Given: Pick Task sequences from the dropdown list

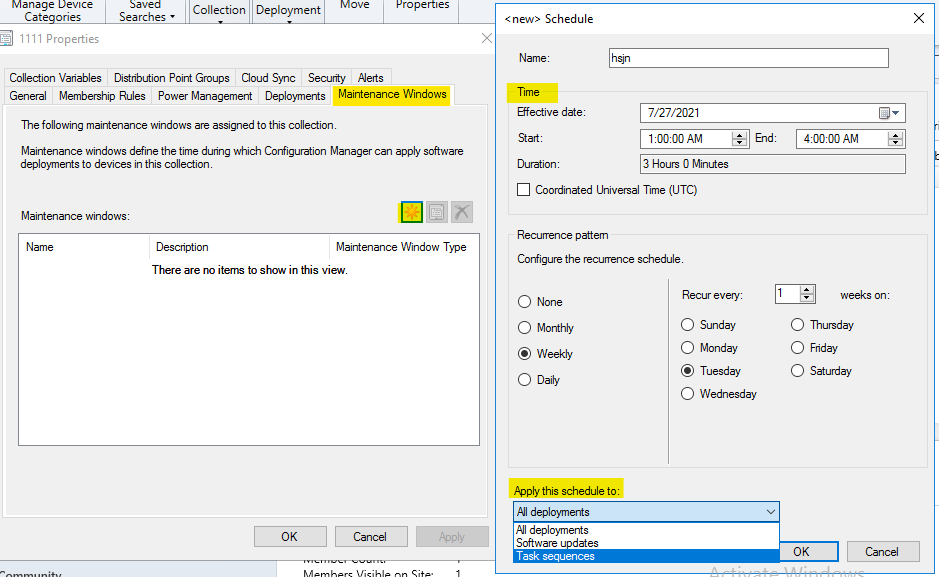Looking at the screenshot, I should click(x=646, y=556).
